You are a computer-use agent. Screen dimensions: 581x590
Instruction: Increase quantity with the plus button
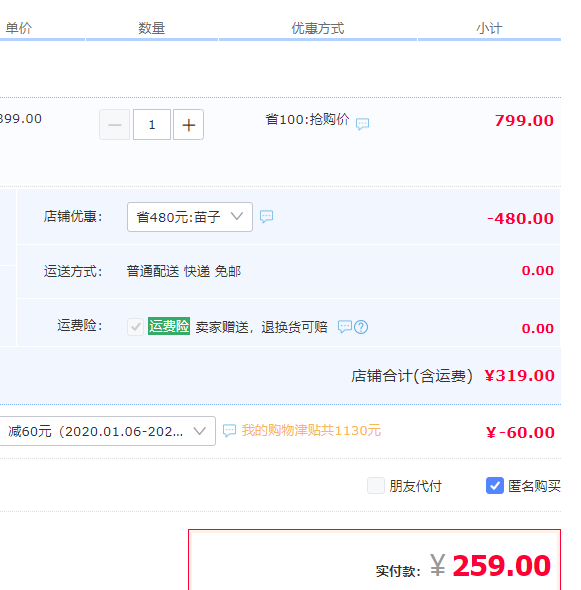(x=189, y=125)
